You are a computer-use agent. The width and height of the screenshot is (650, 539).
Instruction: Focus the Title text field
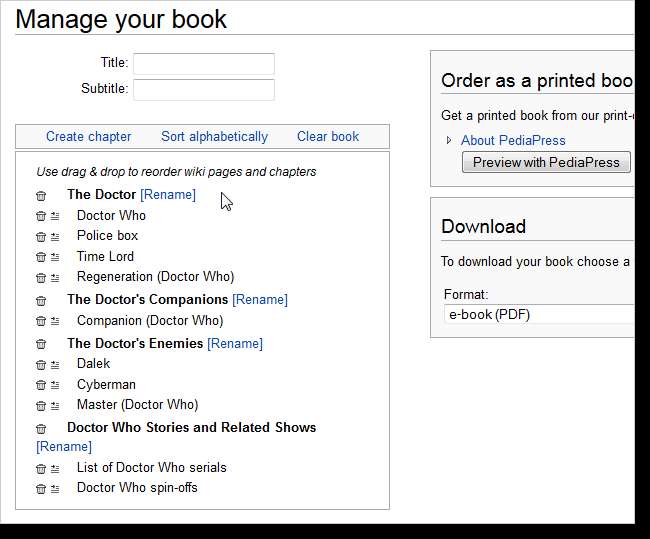pyautogui.click(x=204, y=64)
